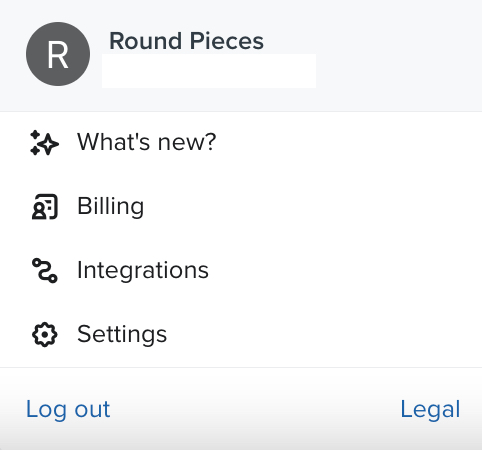This screenshot has height=450, width=482.
Task: Click the letter R inside the avatar
Action: tap(58, 55)
